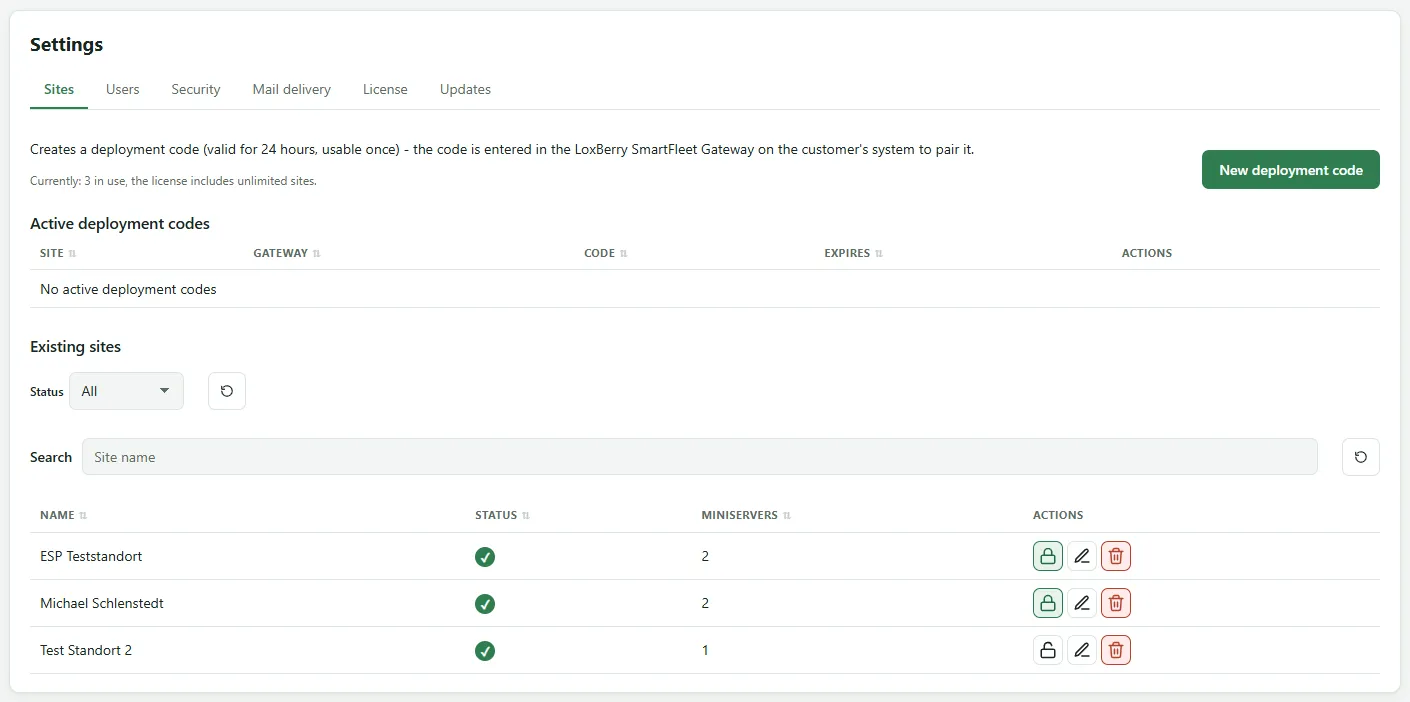Image resolution: width=1410 pixels, height=702 pixels.
Task: Sort existing sites by Miniservers
Action: 746,515
